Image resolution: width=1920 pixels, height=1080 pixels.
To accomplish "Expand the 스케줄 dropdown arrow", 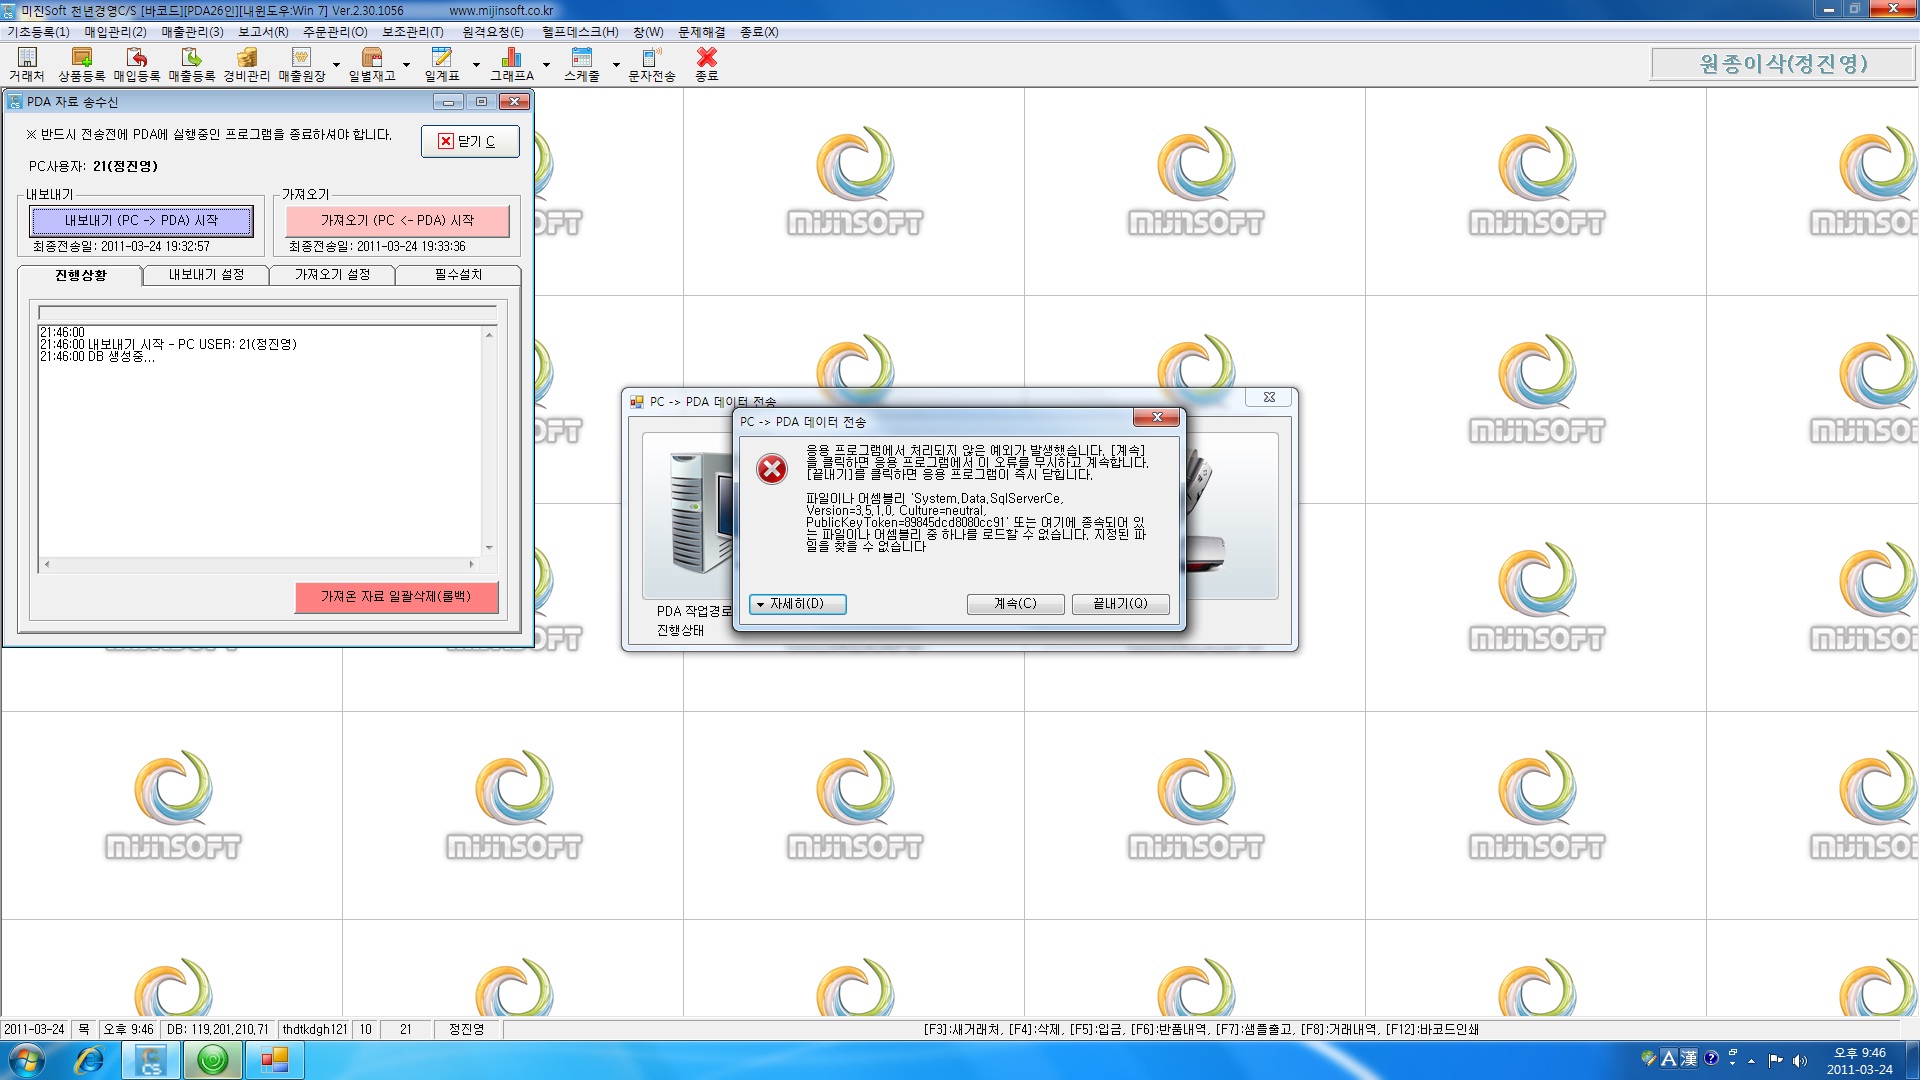I will [x=616, y=65].
